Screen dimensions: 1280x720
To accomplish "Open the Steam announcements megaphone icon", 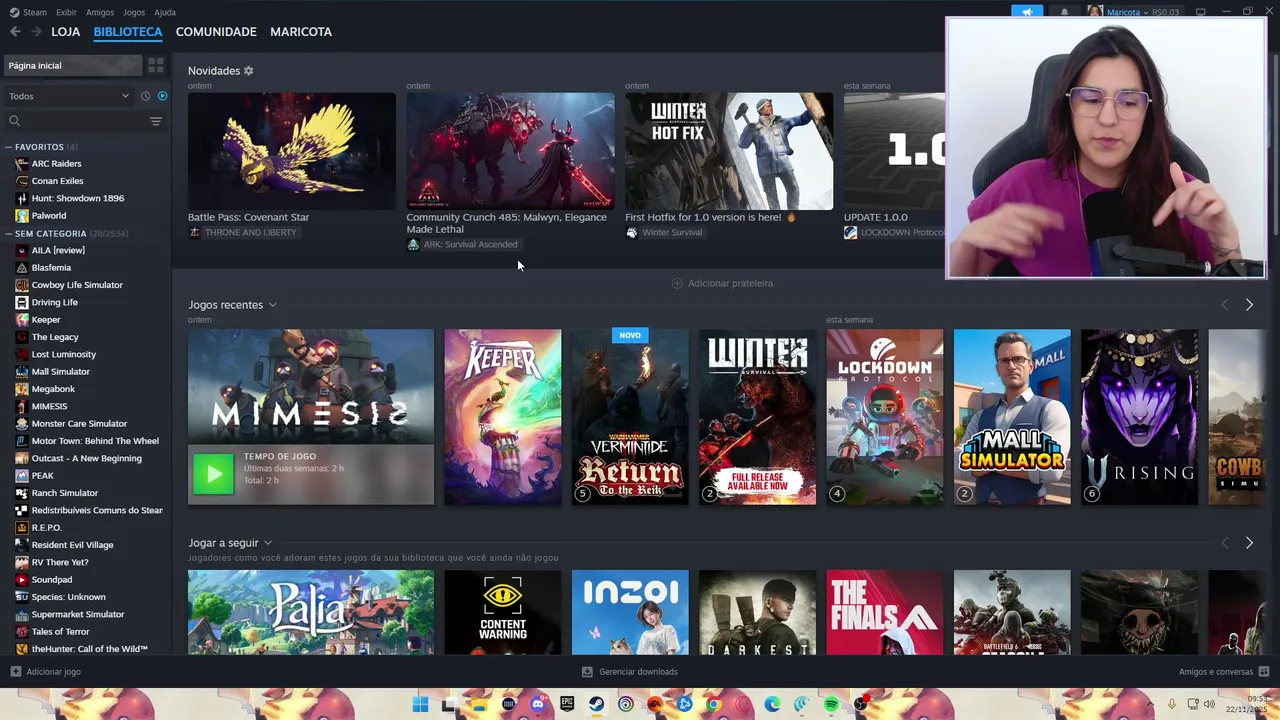I will pyautogui.click(x=1027, y=12).
